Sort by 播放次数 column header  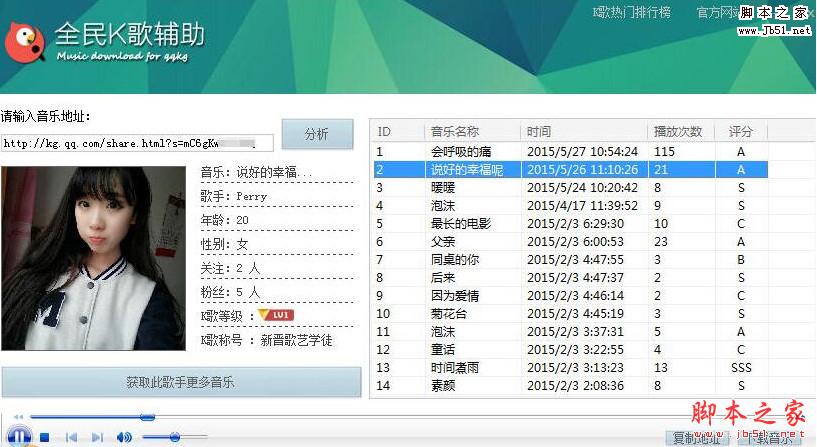[x=680, y=131]
